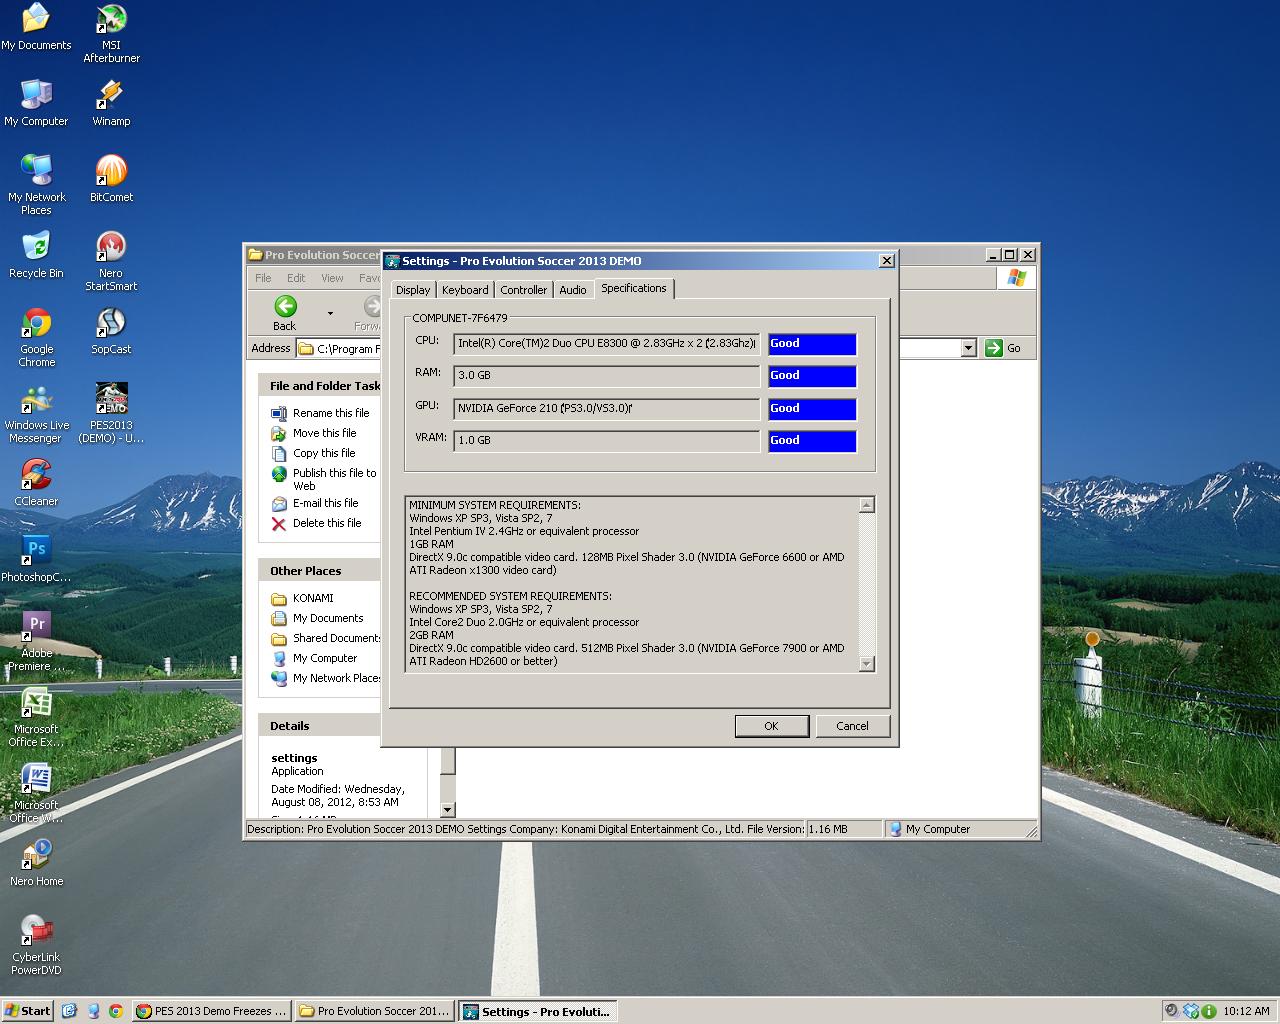1280x1024 pixels.
Task: Click the blue Good rating for RAM
Action: 812,376
